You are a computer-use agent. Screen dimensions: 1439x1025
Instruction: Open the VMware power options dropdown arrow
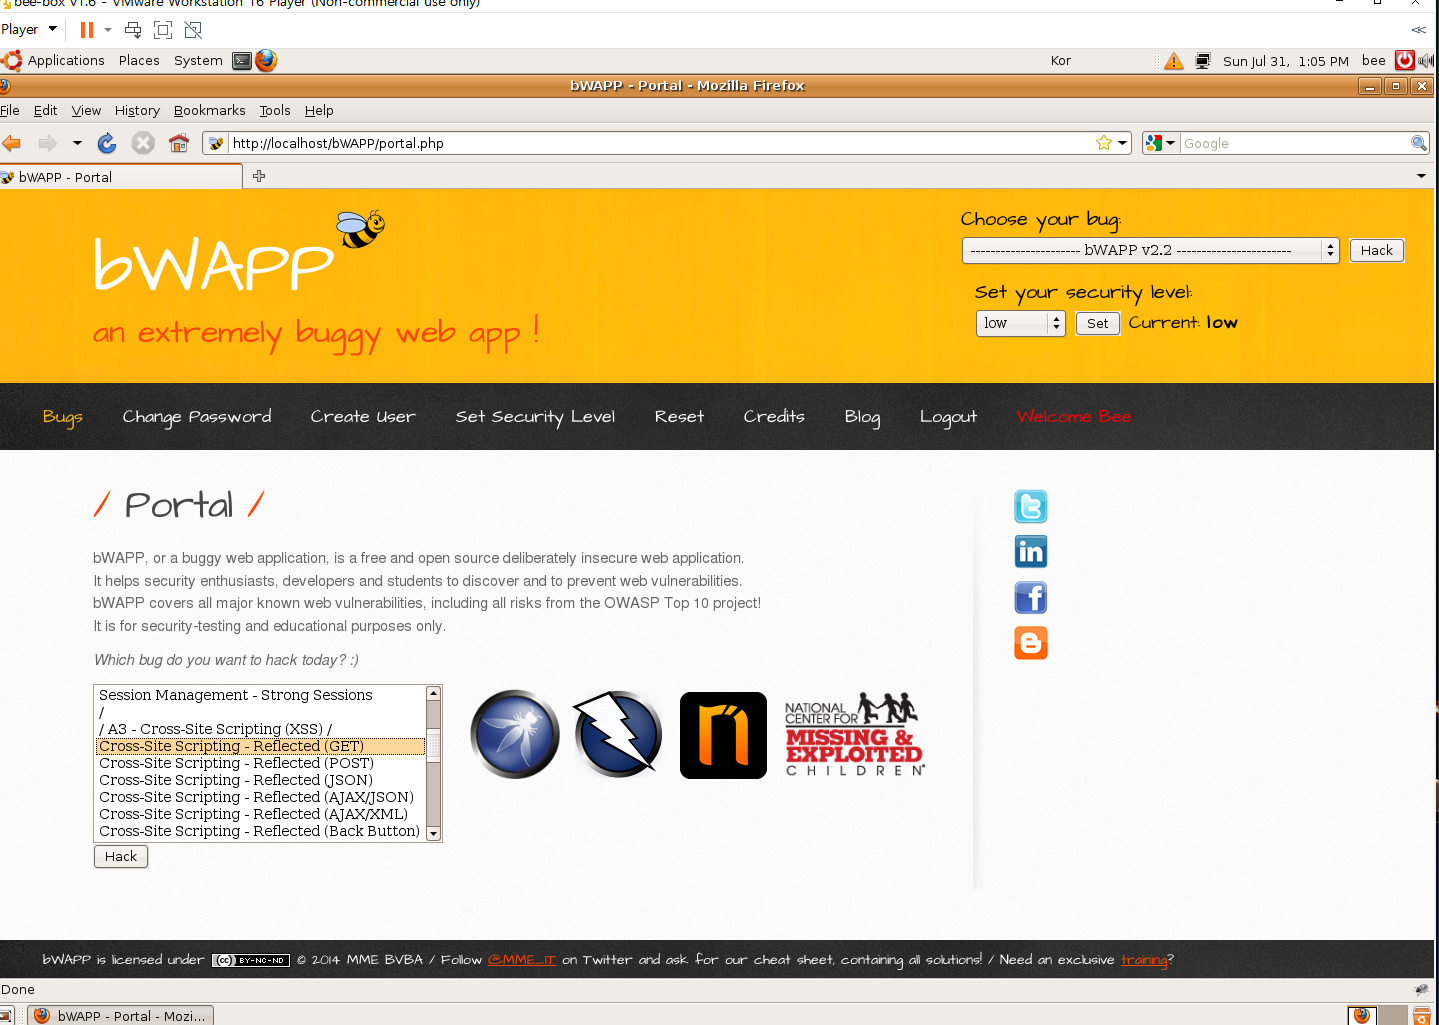tap(108, 30)
